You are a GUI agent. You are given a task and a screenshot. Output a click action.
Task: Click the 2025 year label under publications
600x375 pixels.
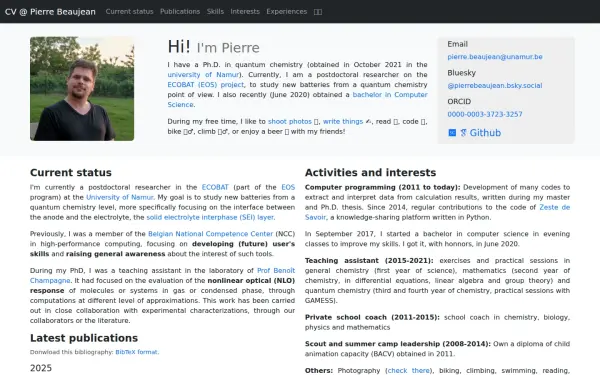tap(41, 368)
